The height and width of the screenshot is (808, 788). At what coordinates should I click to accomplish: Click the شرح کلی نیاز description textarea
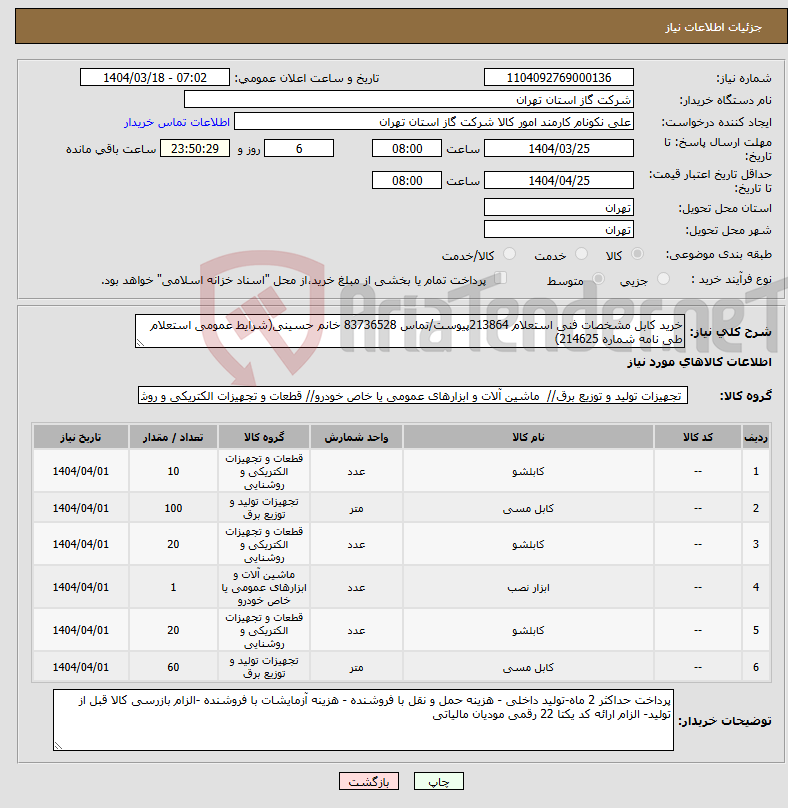pos(410,331)
